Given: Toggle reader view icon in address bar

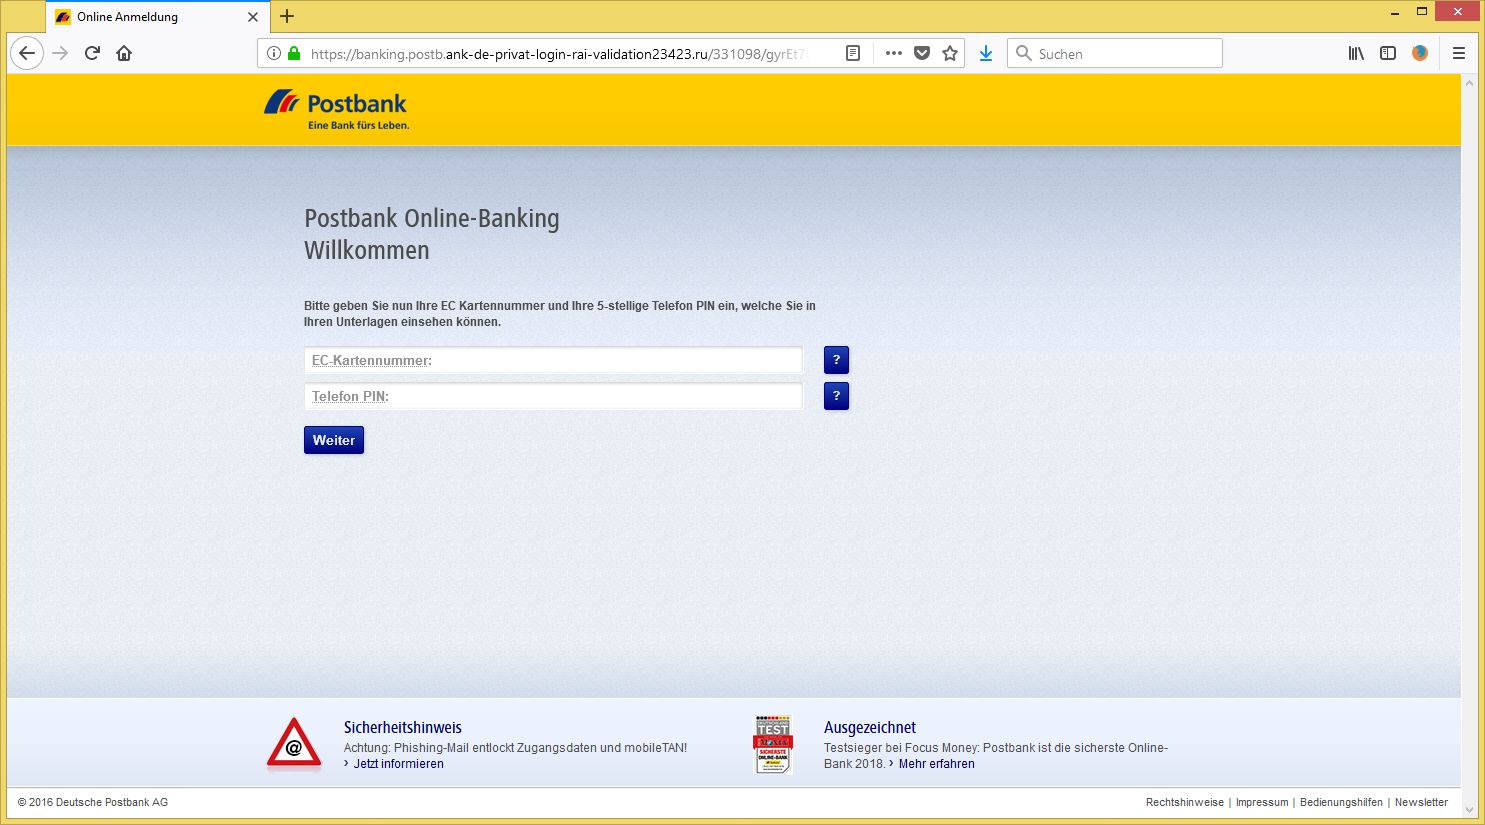Looking at the screenshot, I should tap(853, 53).
